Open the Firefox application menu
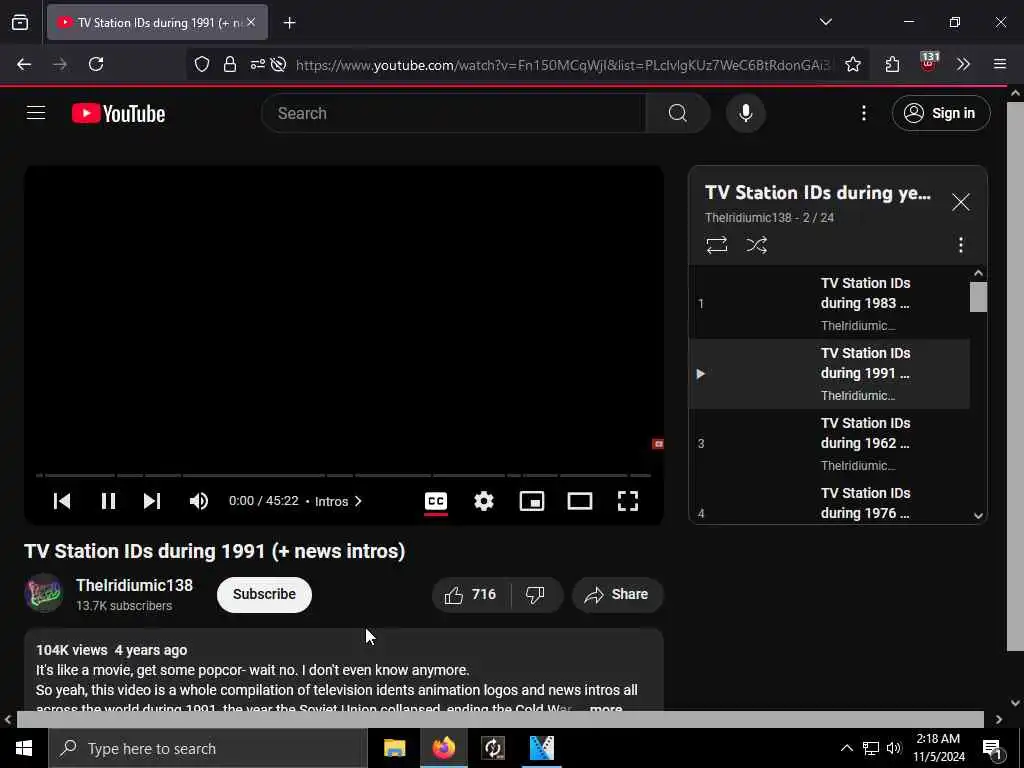Screen dimensions: 1024x768 pyautogui.click(x=999, y=64)
